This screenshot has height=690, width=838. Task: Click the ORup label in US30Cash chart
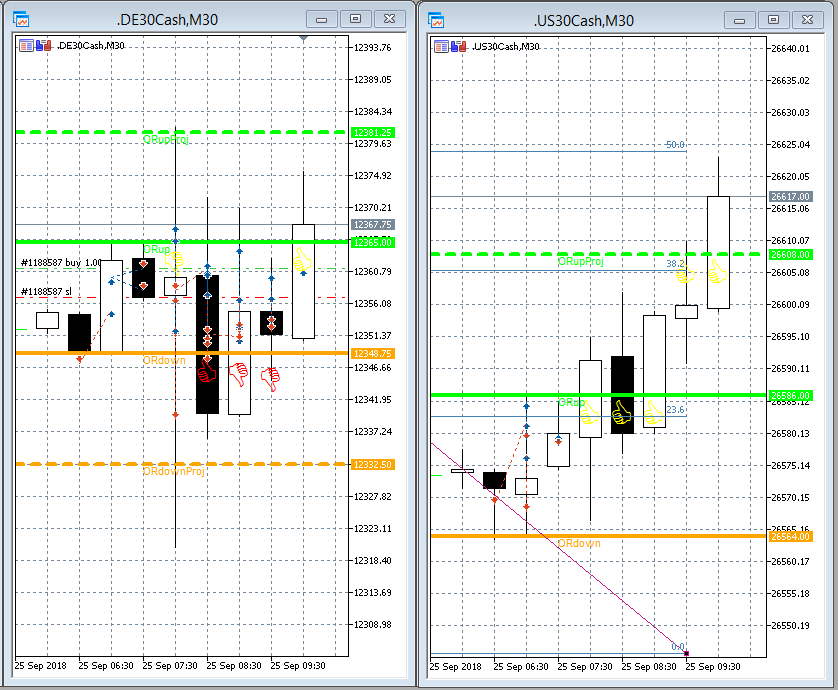(x=571, y=402)
